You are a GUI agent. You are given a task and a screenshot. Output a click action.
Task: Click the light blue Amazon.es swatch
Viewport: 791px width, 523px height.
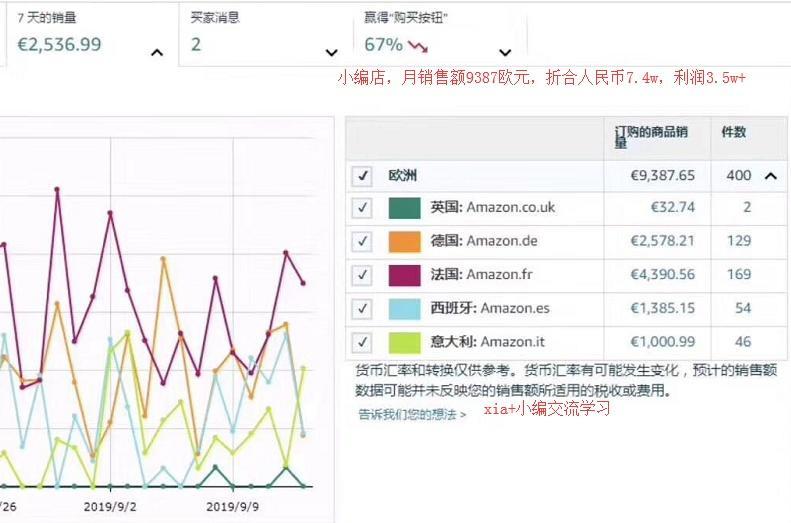pos(405,309)
